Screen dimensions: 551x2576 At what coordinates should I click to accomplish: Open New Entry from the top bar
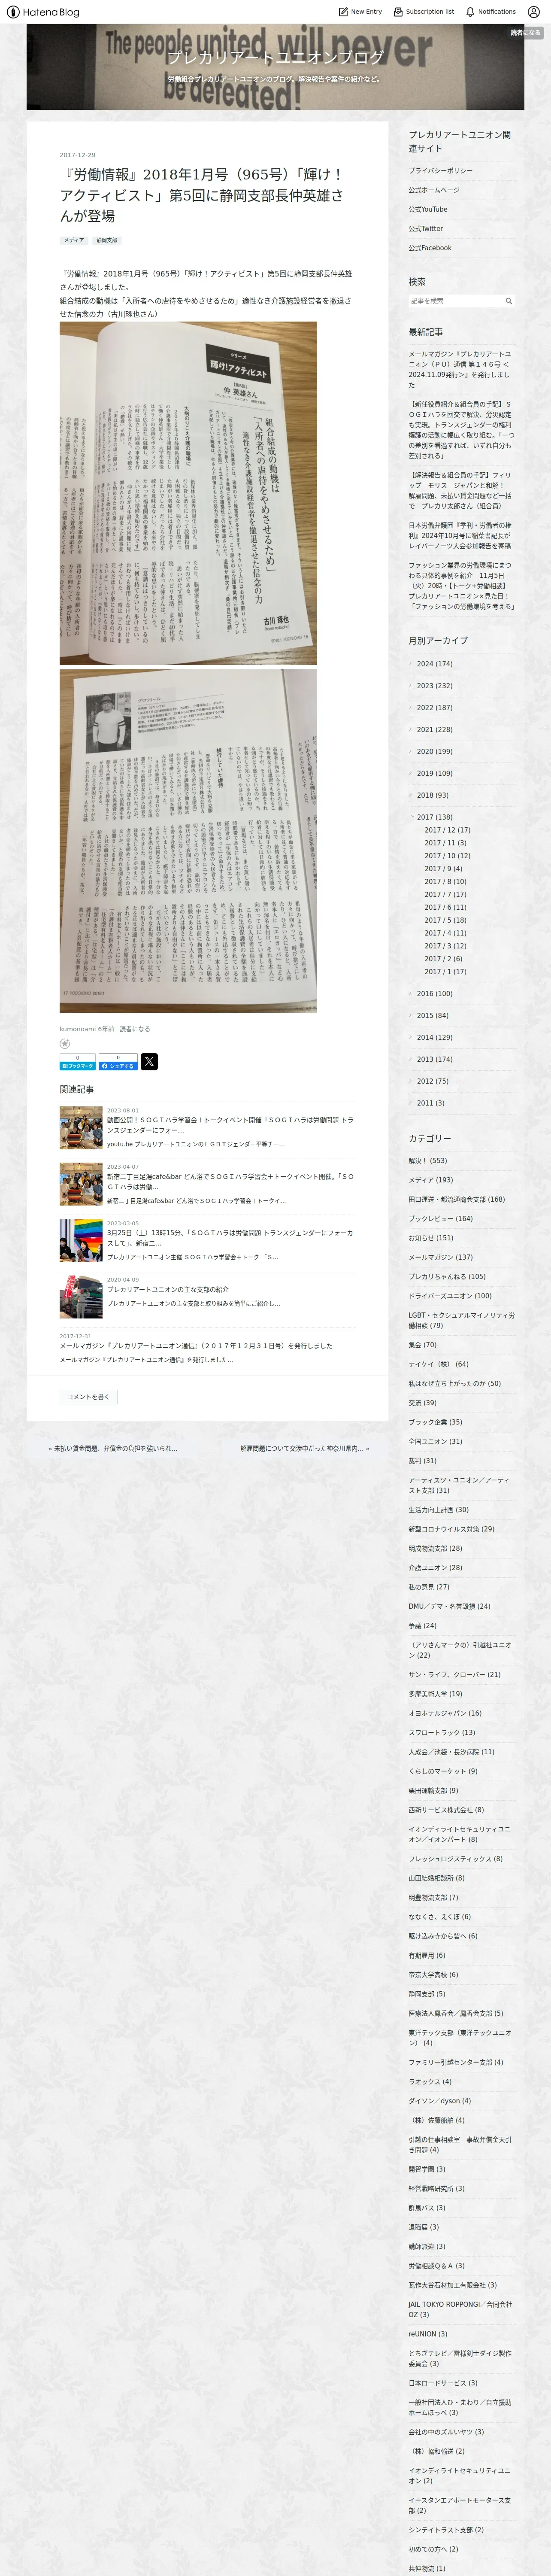(360, 12)
